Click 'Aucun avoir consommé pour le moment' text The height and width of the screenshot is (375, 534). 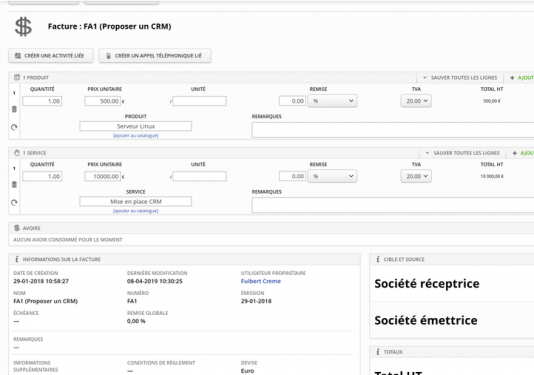point(68,240)
